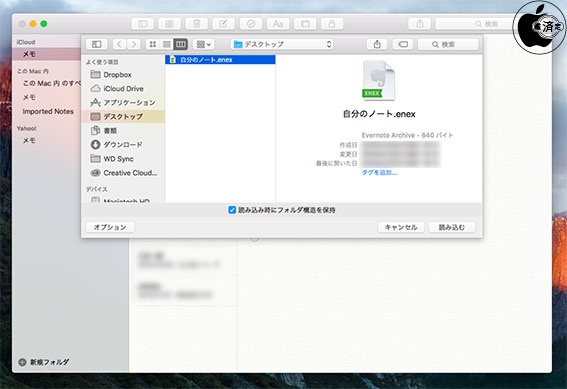This screenshot has width=567, height=389.
Task: Select メモ under iCloud in Notes
Action: point(46,54)
